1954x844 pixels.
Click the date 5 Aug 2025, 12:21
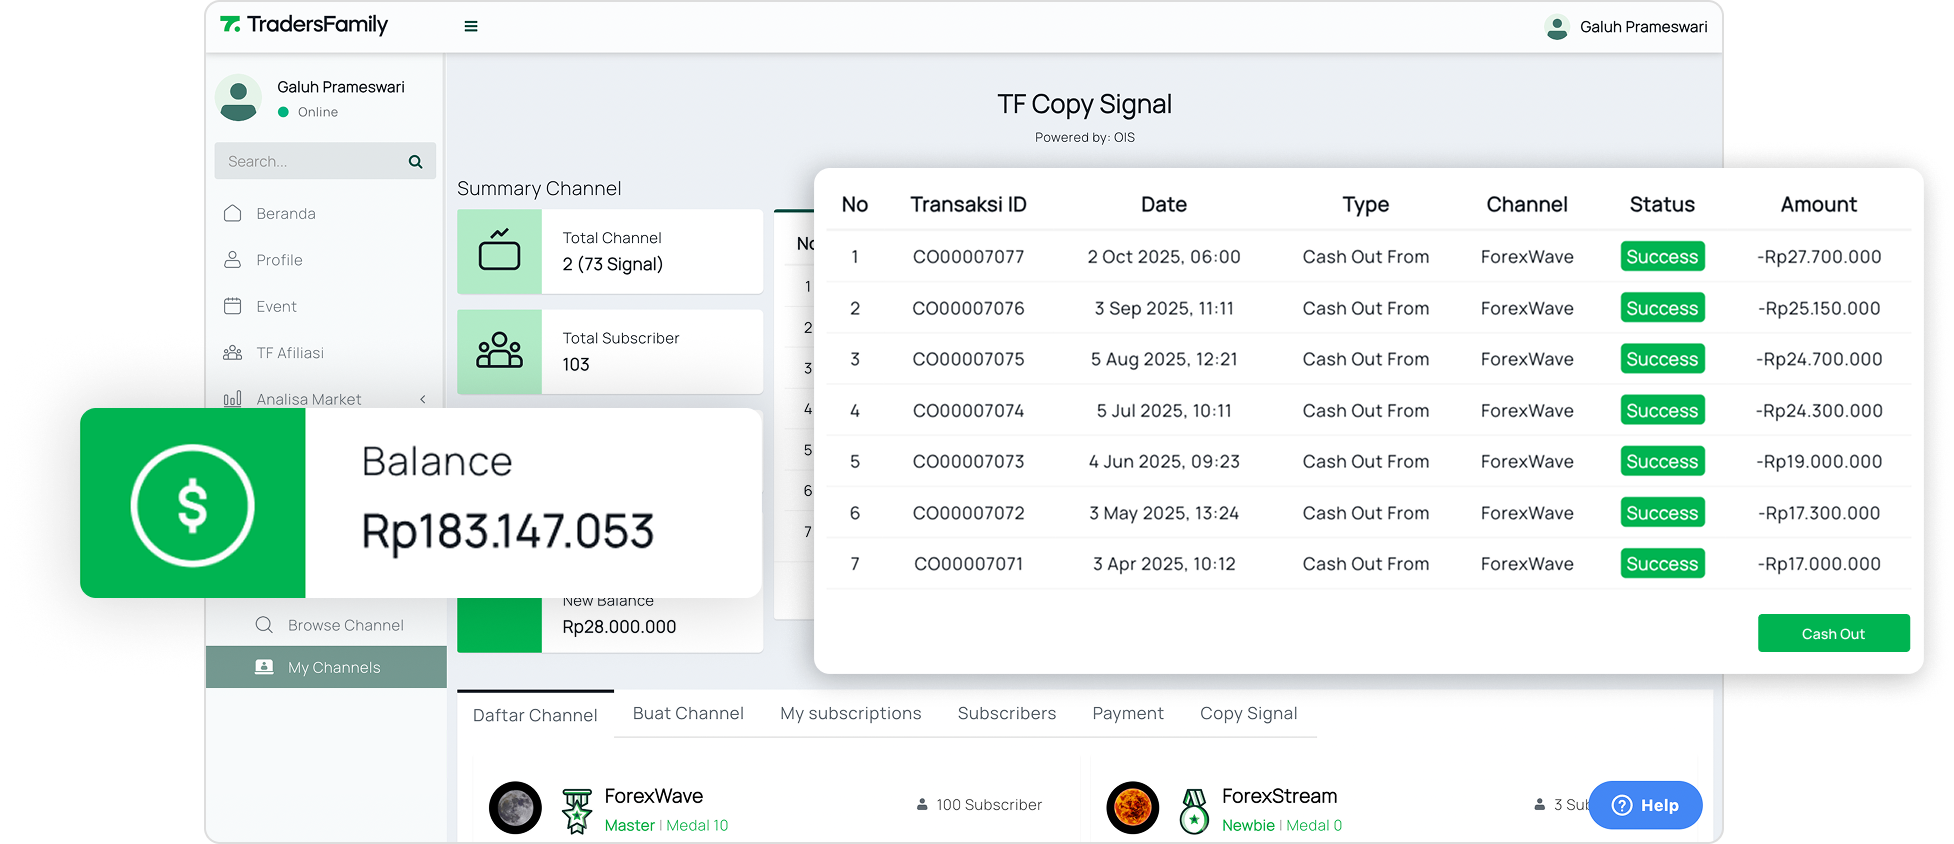click(1164, 359)
